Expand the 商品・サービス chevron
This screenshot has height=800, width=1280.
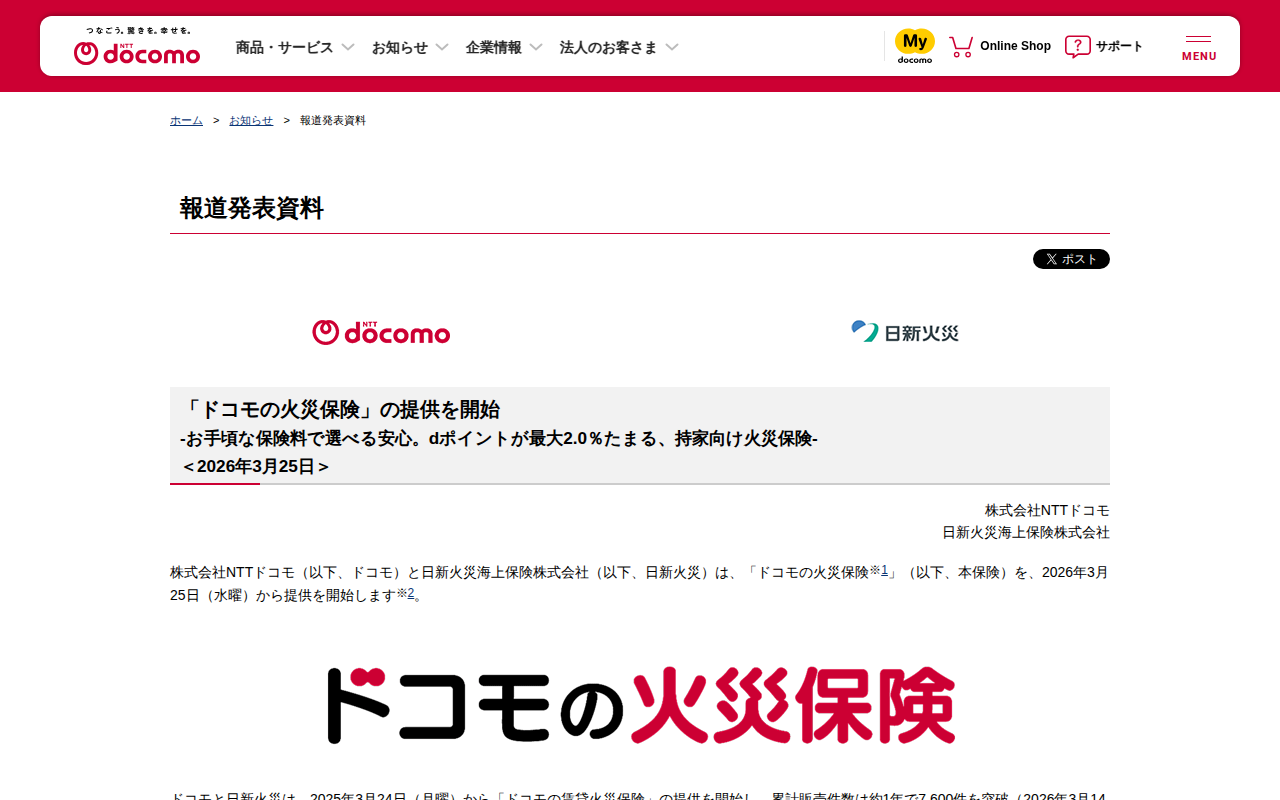348,47
